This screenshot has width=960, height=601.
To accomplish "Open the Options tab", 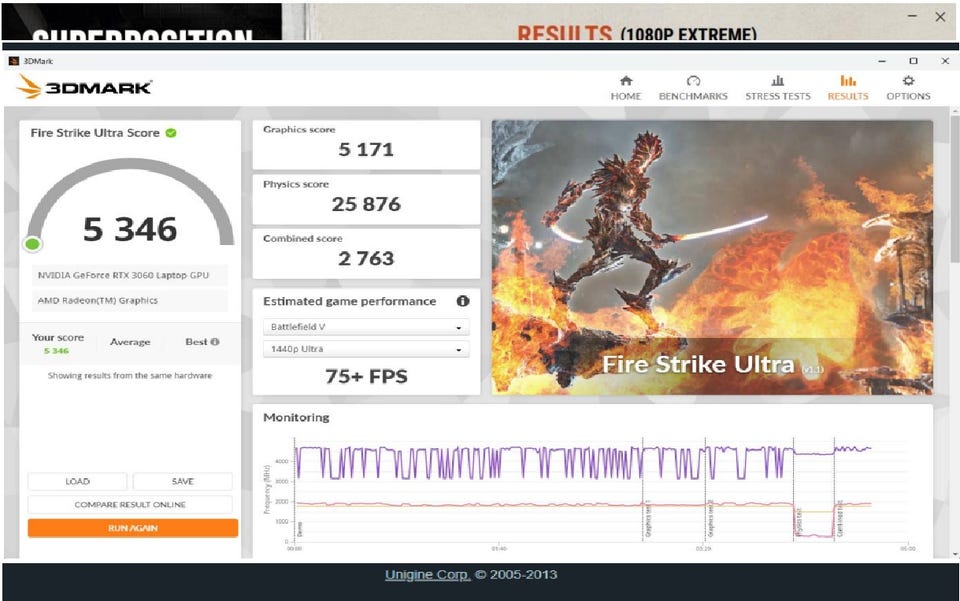I will (x=908, y=88).
